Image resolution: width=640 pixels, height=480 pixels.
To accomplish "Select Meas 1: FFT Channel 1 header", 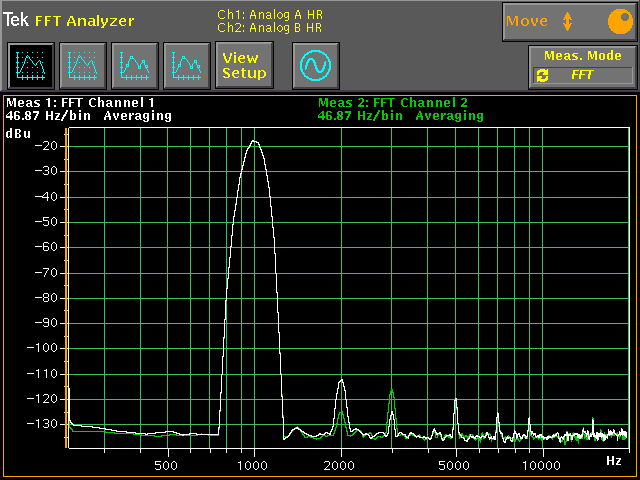I will [81, 102].
